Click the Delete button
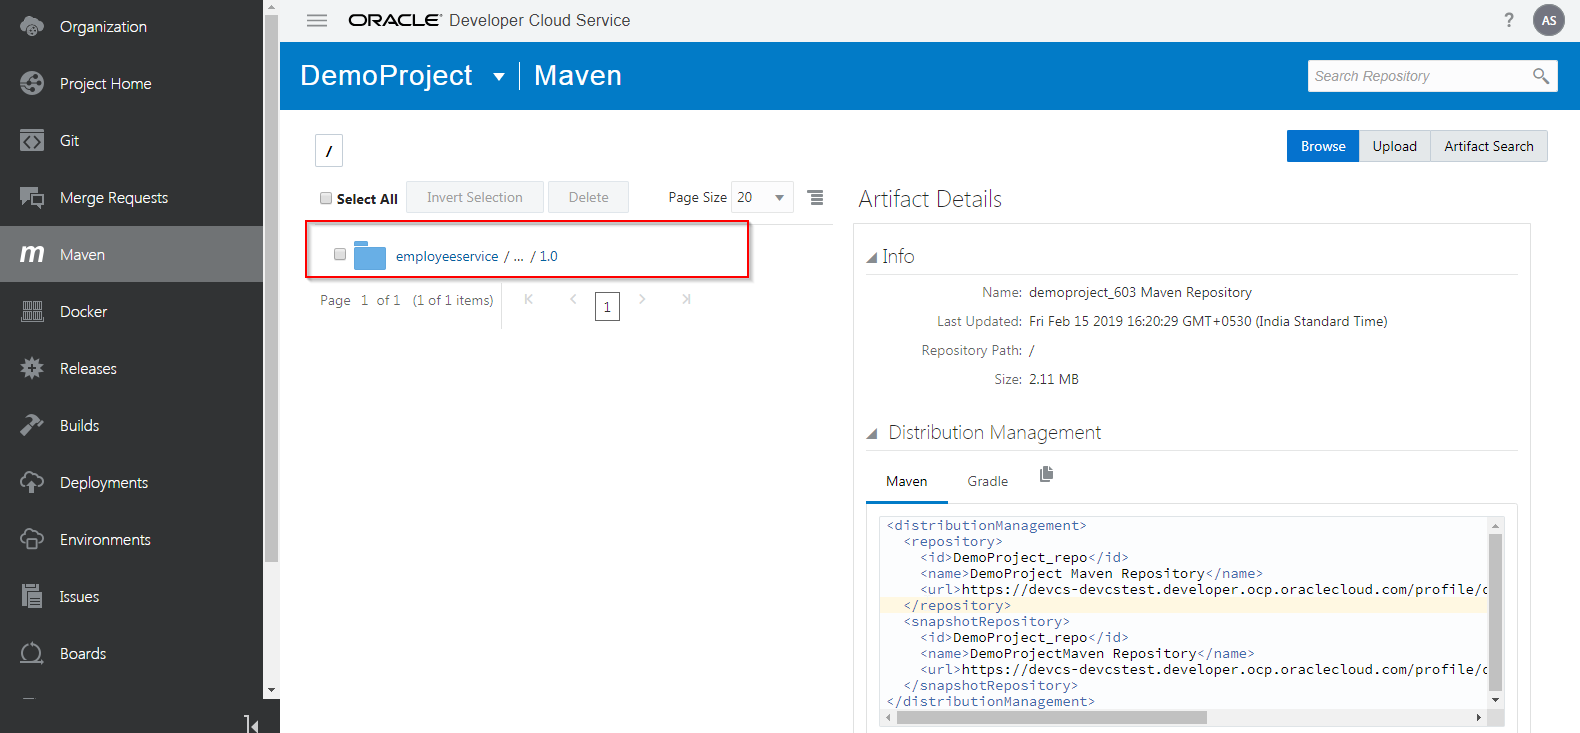The width and height of the screenshot is (1580, 733). [588, 197]
